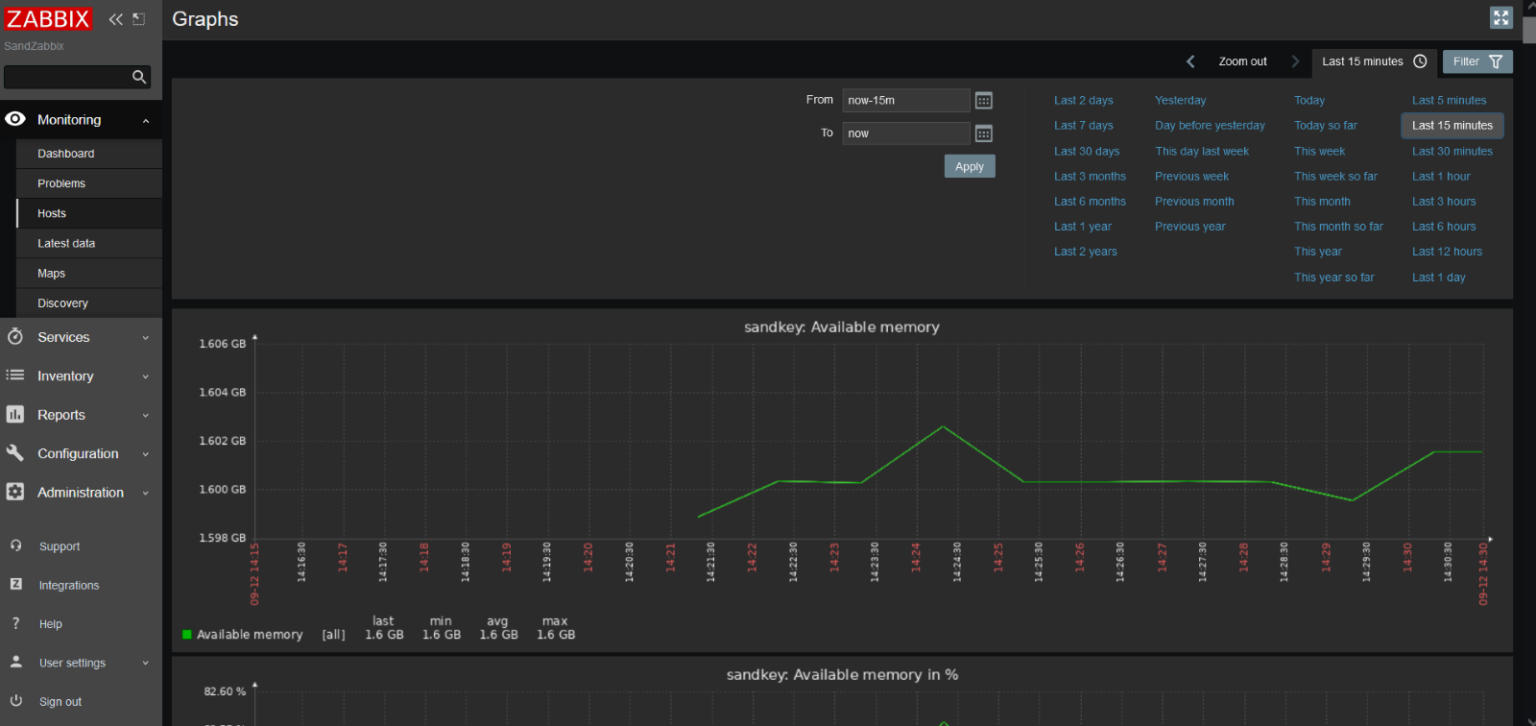Switch to the Filter tab

(x=1477, y=62)
